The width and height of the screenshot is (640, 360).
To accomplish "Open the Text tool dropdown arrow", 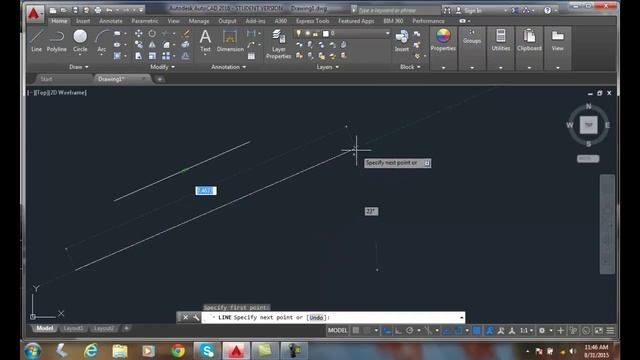I will coord(205,55).
